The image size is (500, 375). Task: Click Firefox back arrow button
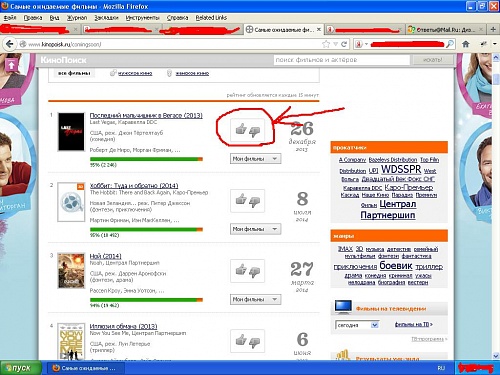pos(10,44)
